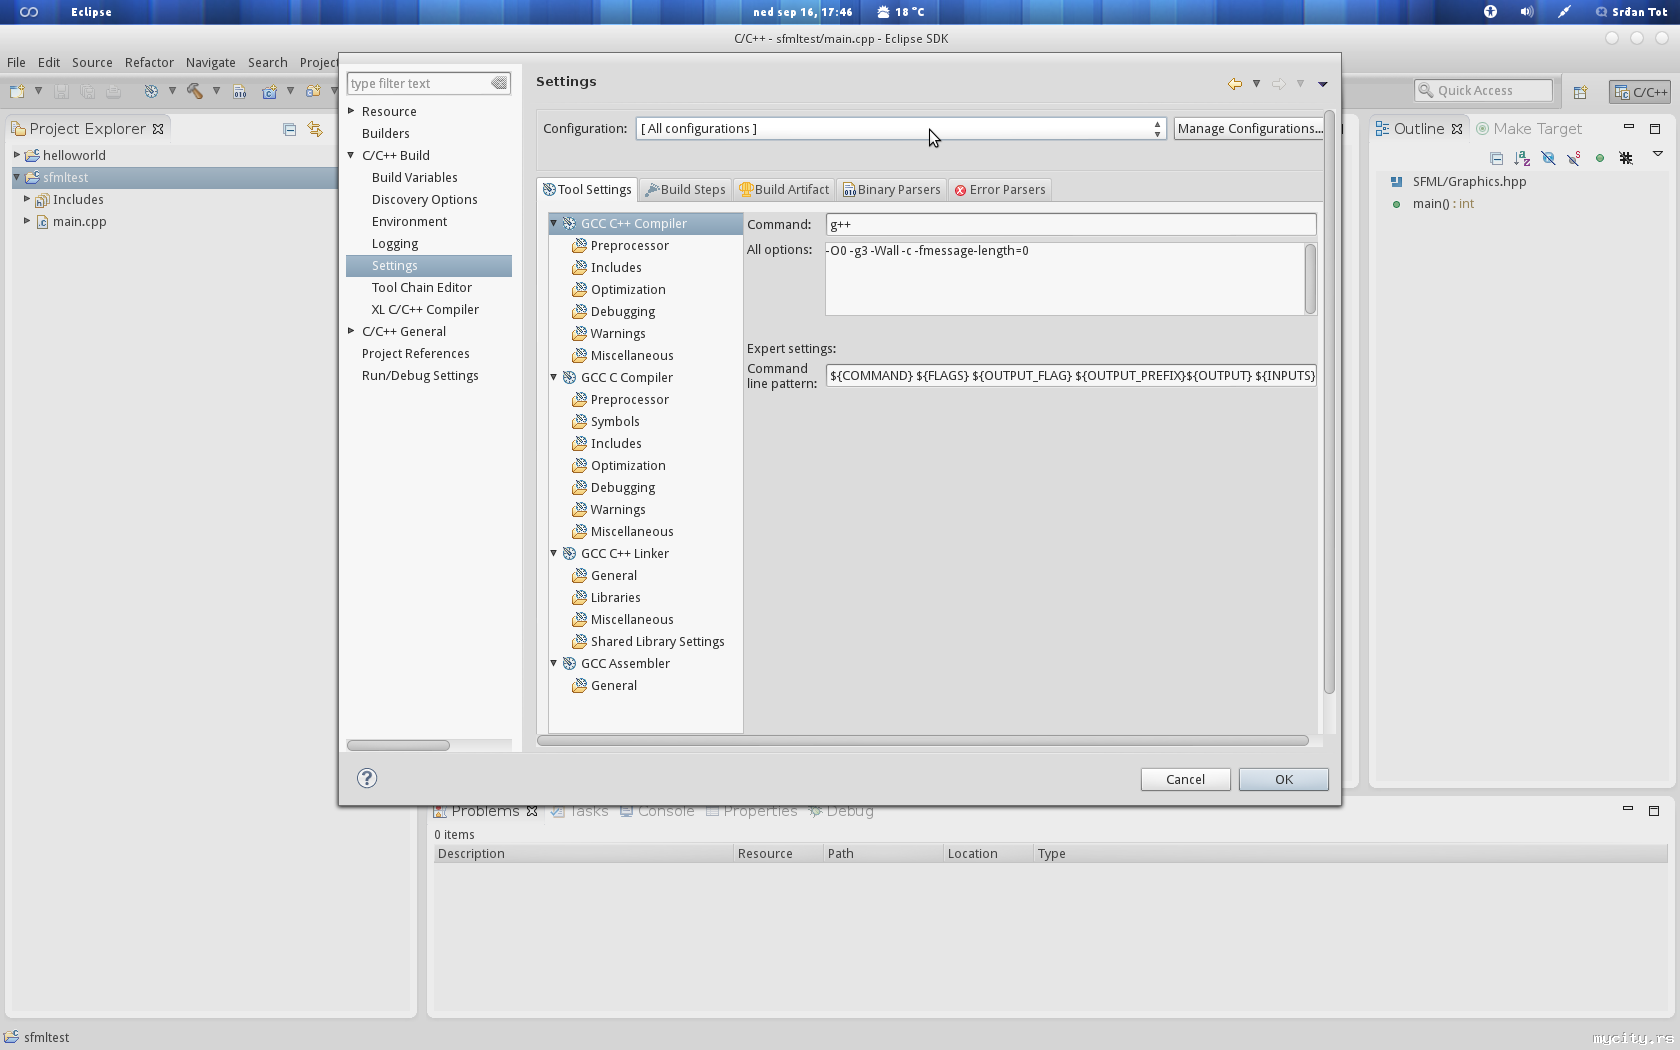Switch to the C/C++ perspective button

click(1640, 92)
